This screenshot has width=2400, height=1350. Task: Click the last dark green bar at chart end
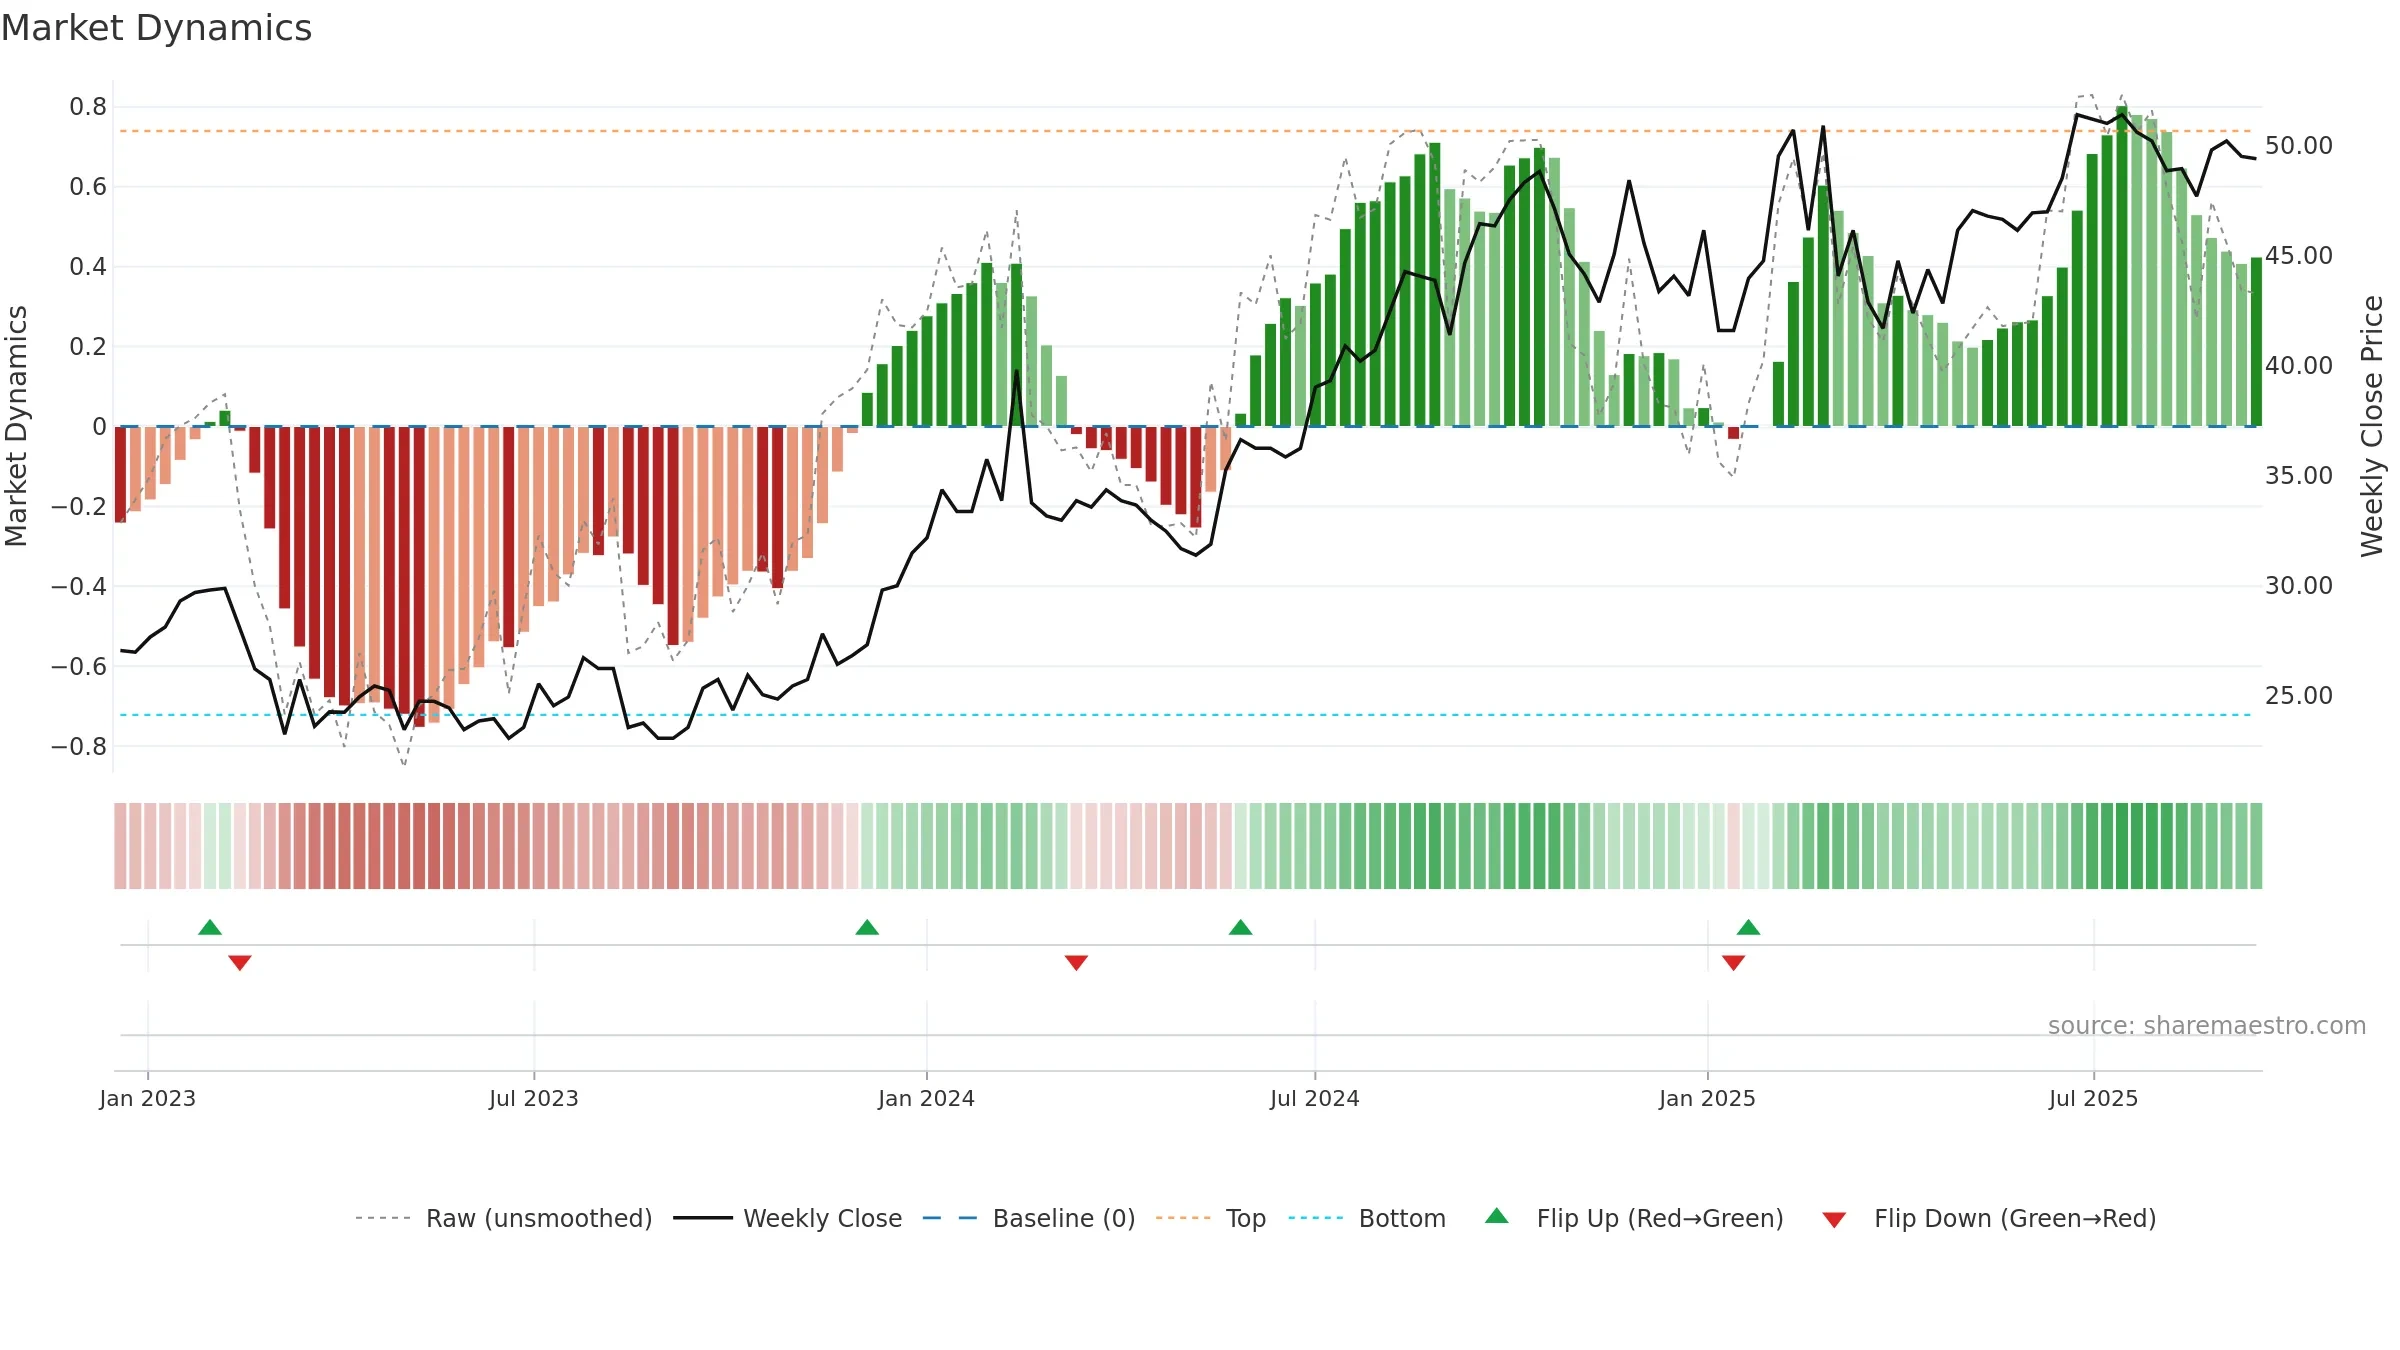point(2256,342)
